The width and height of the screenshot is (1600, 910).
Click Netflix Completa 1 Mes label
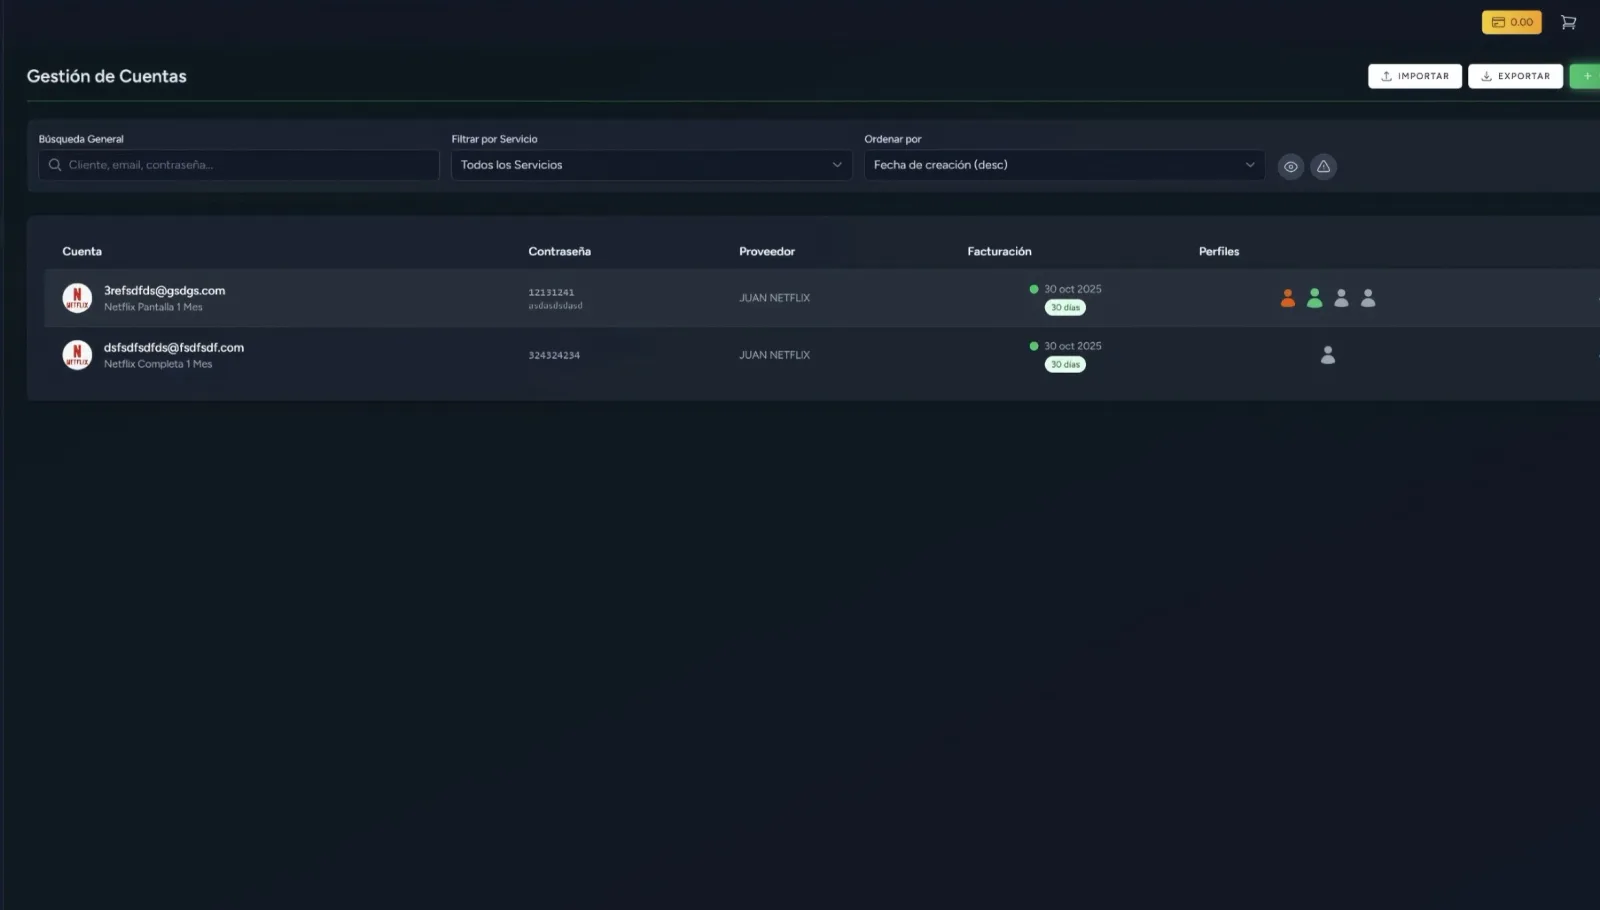point(158,364)
